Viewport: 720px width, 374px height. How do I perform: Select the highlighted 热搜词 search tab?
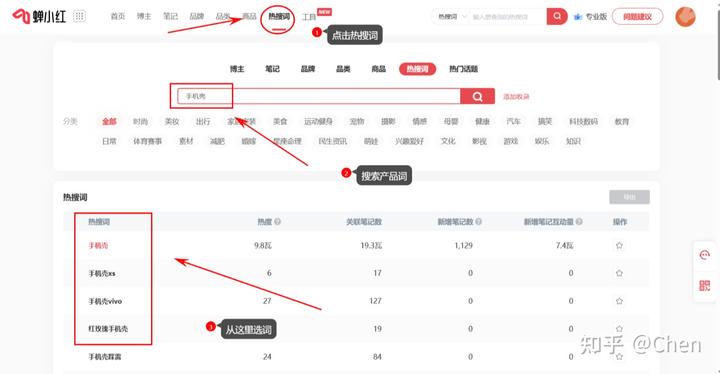[417, 69]
